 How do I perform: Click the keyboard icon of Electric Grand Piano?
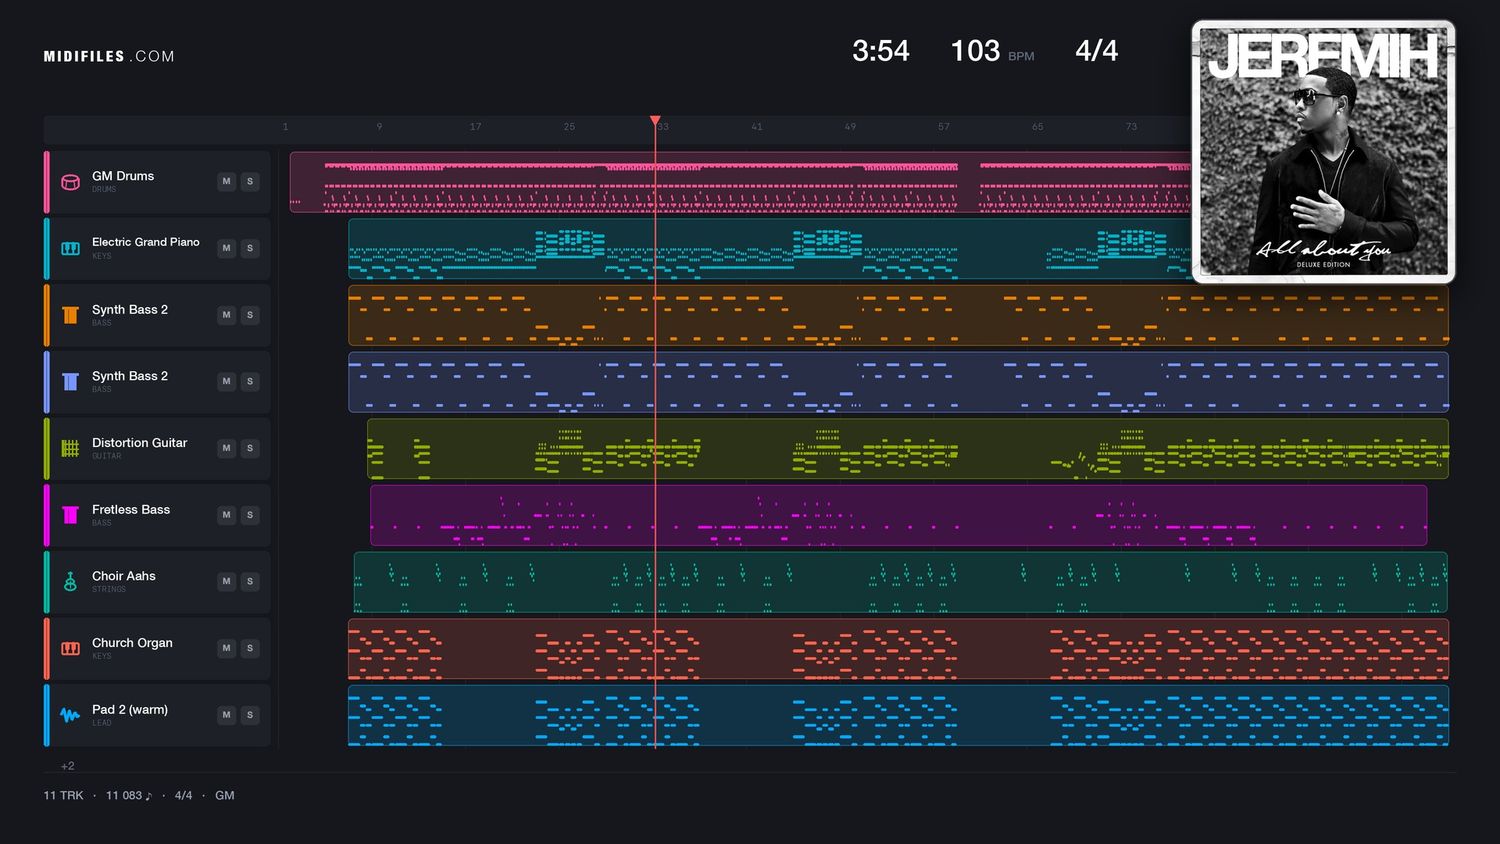(x=70, y=248)
